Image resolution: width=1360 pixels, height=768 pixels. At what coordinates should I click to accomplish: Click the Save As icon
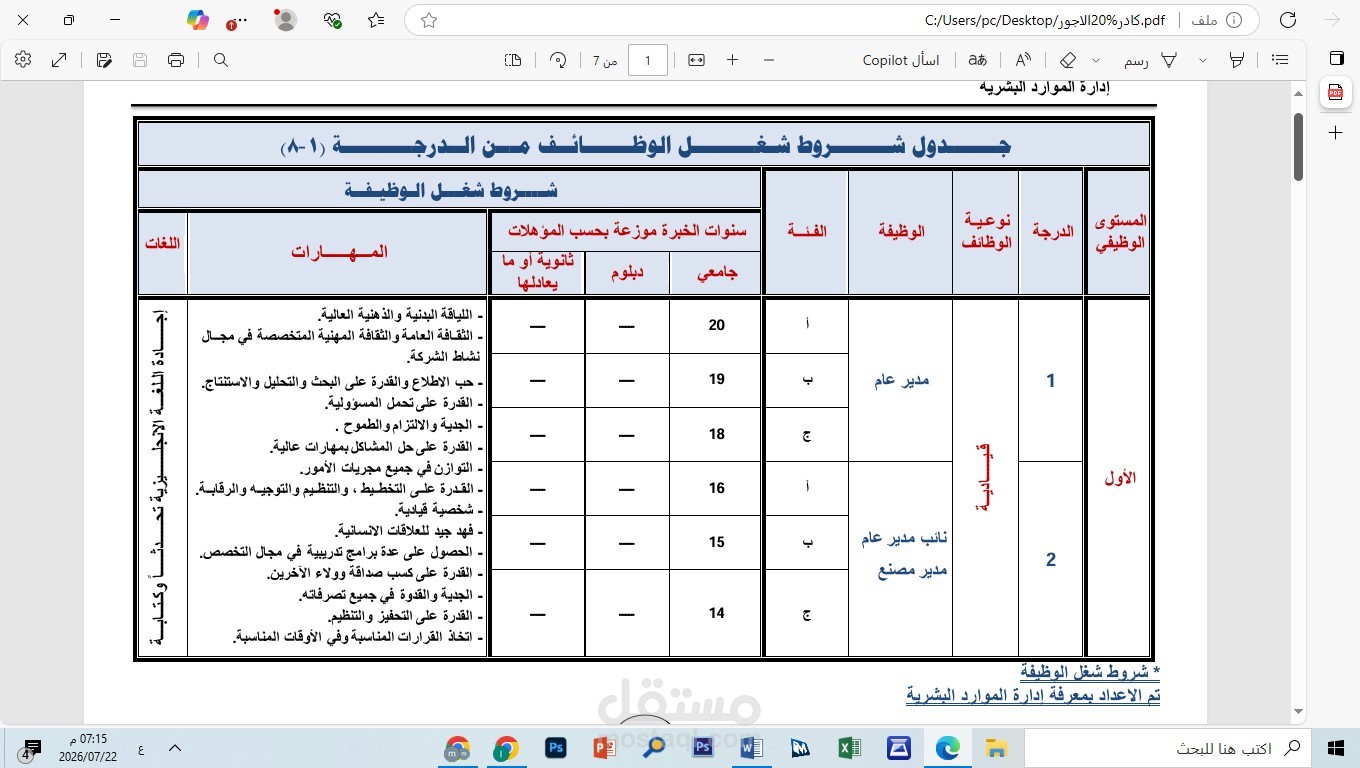click(x=104, y=60)
